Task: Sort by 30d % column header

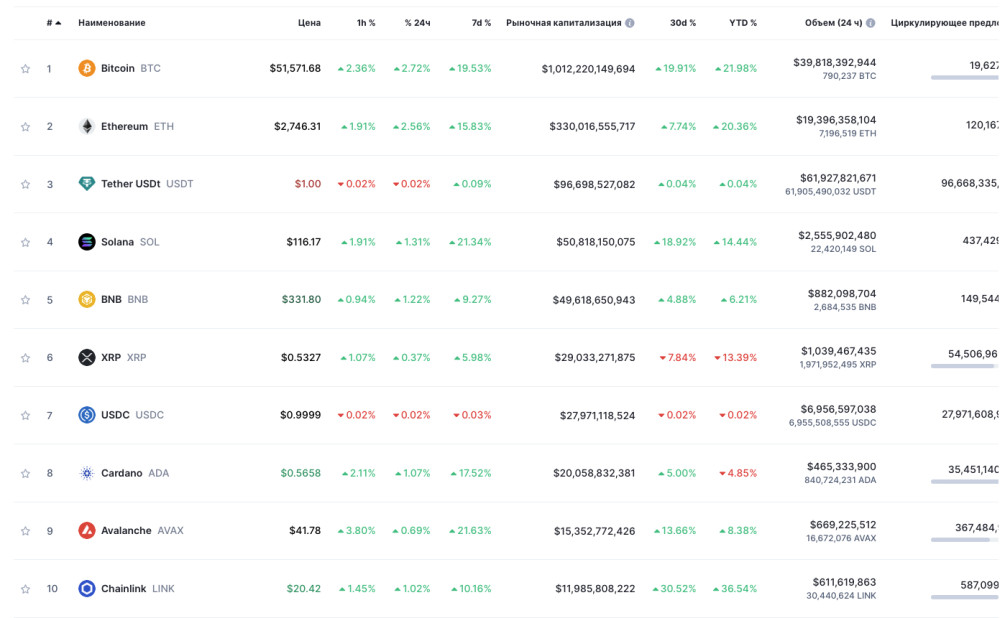Action: tap(683, 22)
